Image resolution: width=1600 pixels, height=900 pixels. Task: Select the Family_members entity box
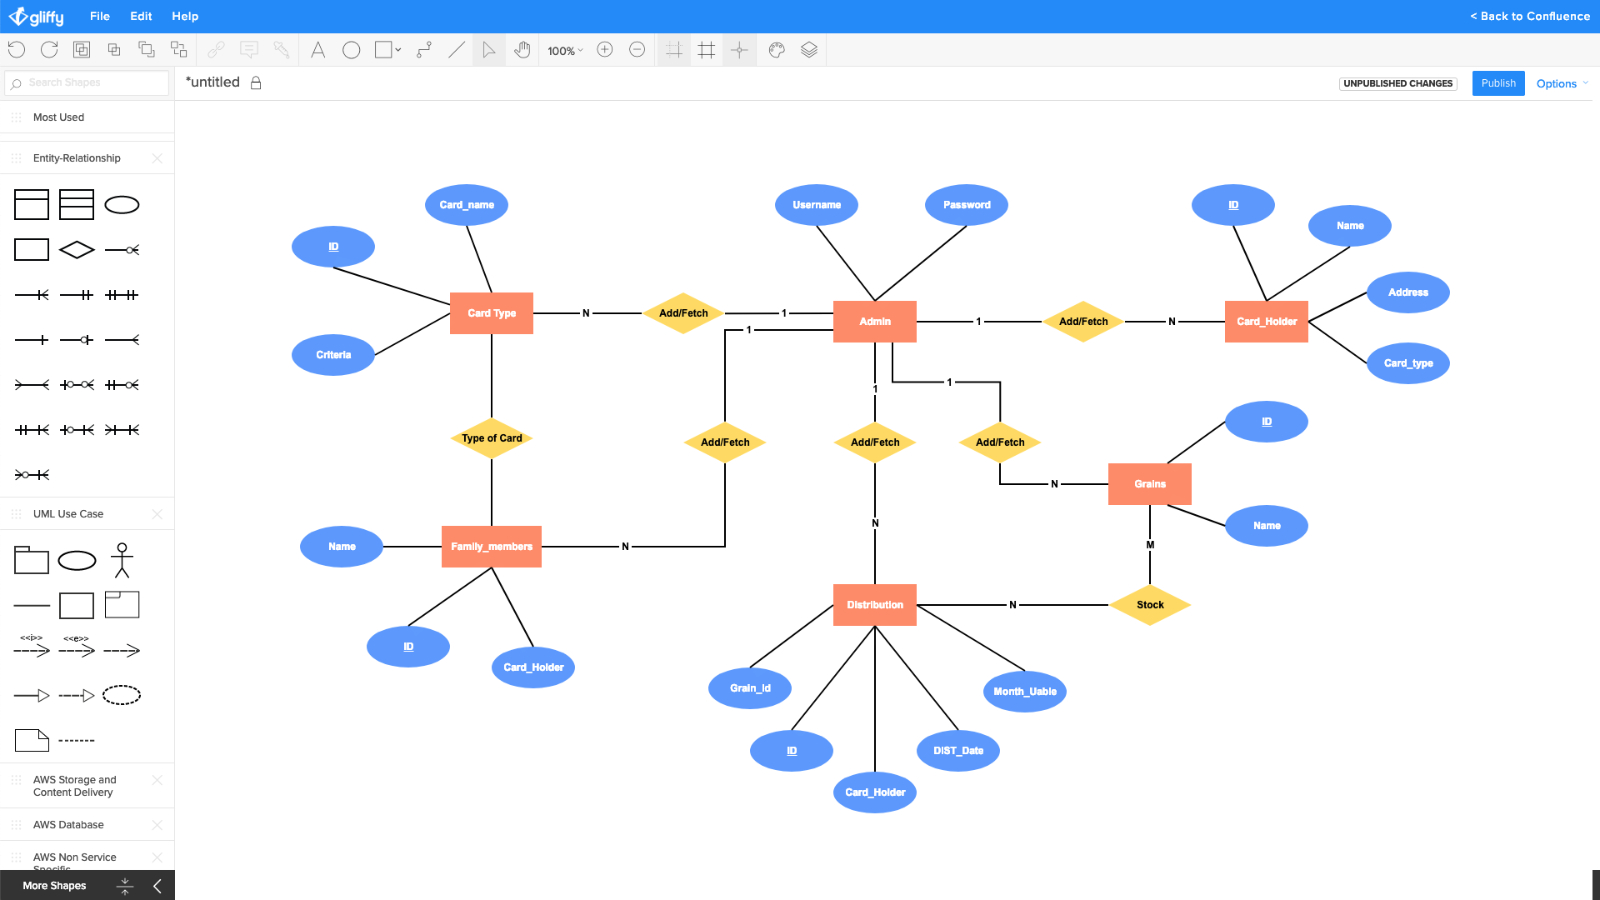coord(492,547)
